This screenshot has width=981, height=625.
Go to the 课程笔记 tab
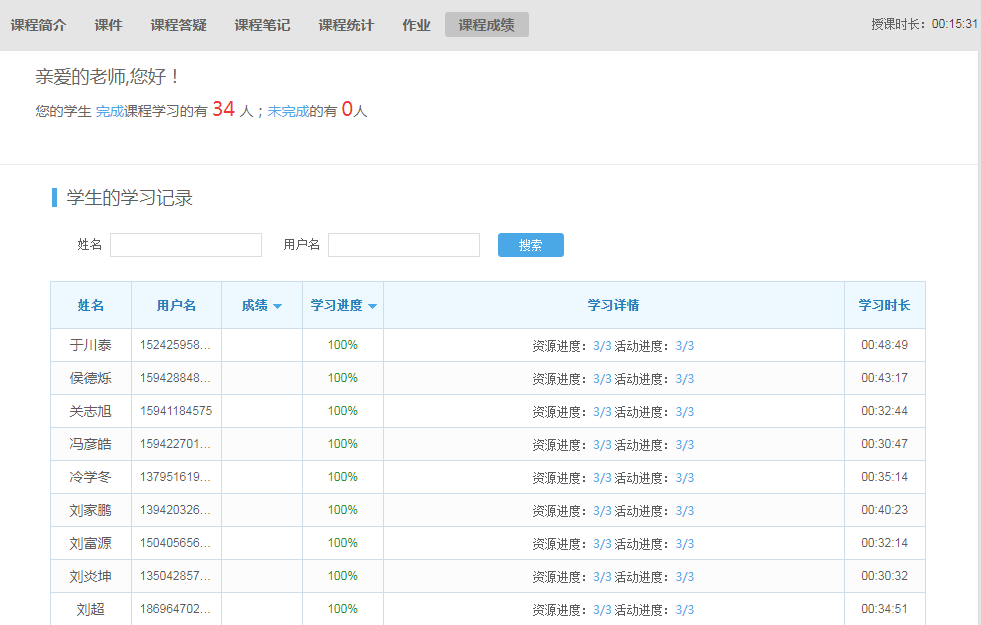[262, 25]
